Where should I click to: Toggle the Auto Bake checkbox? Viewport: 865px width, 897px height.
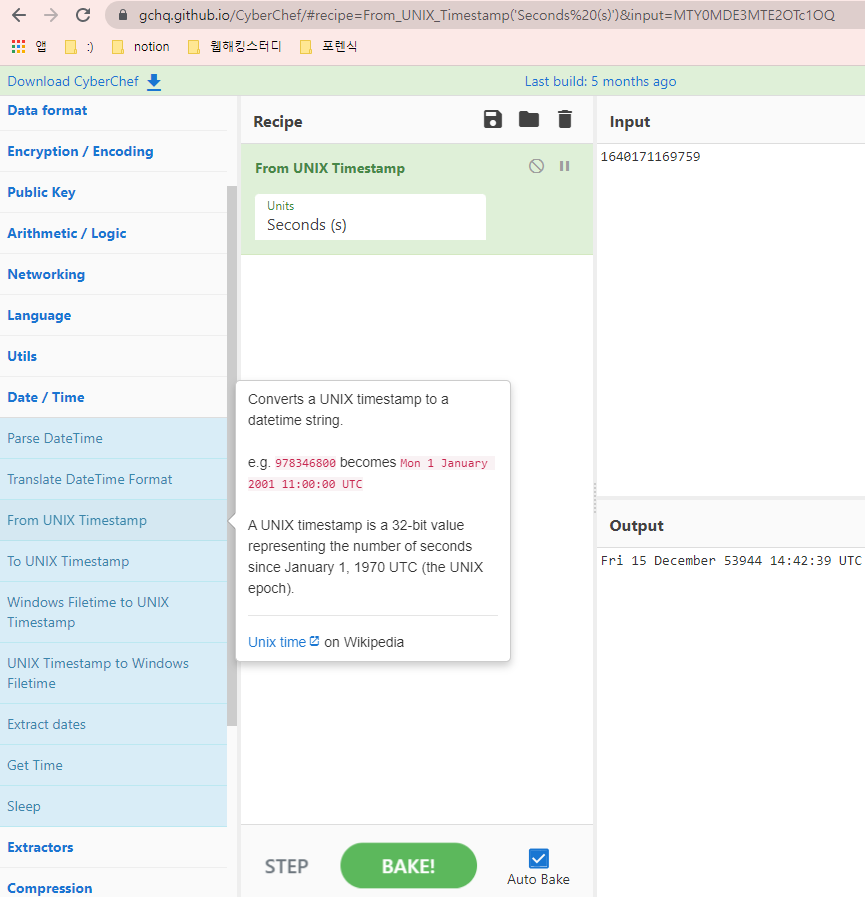point(538,859)
